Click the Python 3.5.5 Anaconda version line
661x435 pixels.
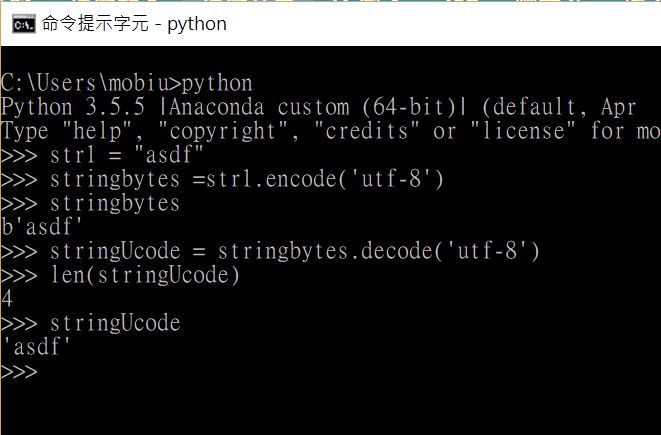pos(318,107)
